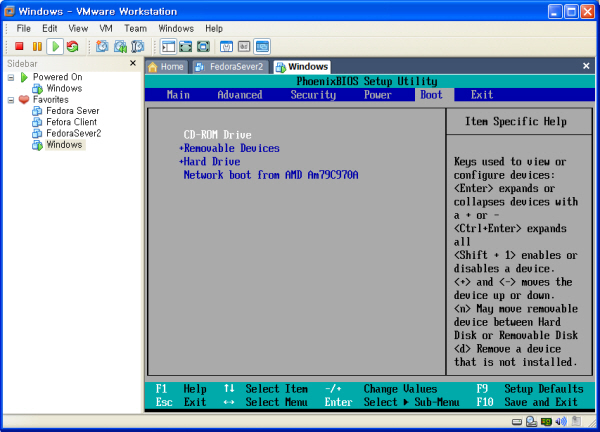
Task: Click the green Power On play icon
Action: [55, 47]
